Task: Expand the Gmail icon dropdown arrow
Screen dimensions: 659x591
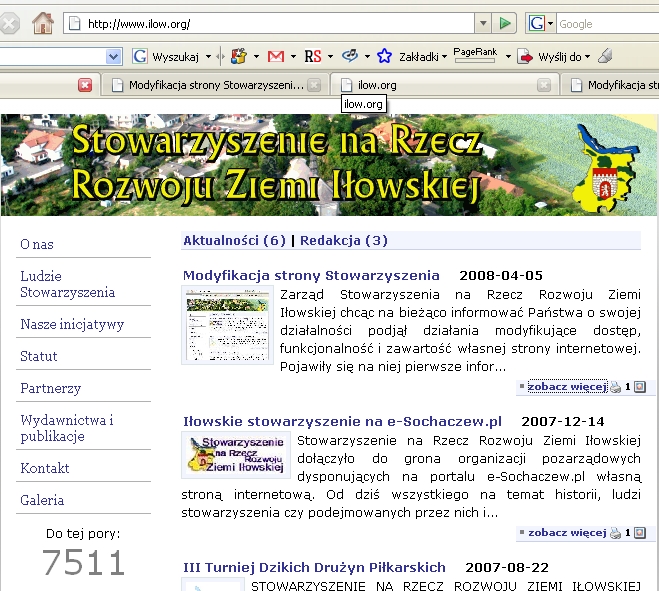Action: [x=293, y=56]
